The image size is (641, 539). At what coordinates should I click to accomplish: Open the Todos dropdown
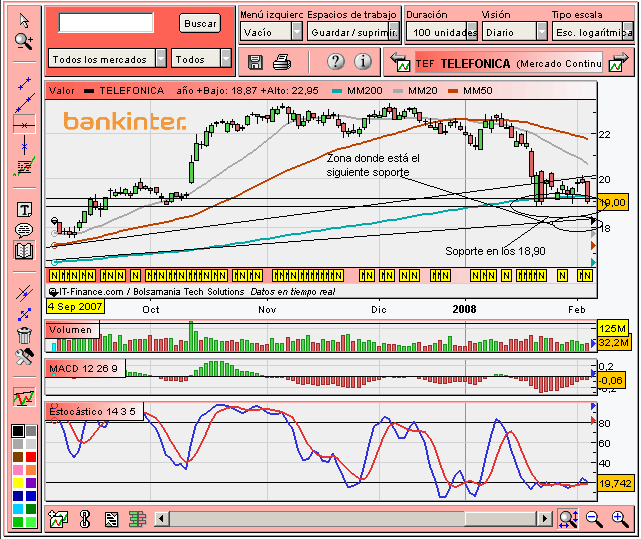pos(202,58)
